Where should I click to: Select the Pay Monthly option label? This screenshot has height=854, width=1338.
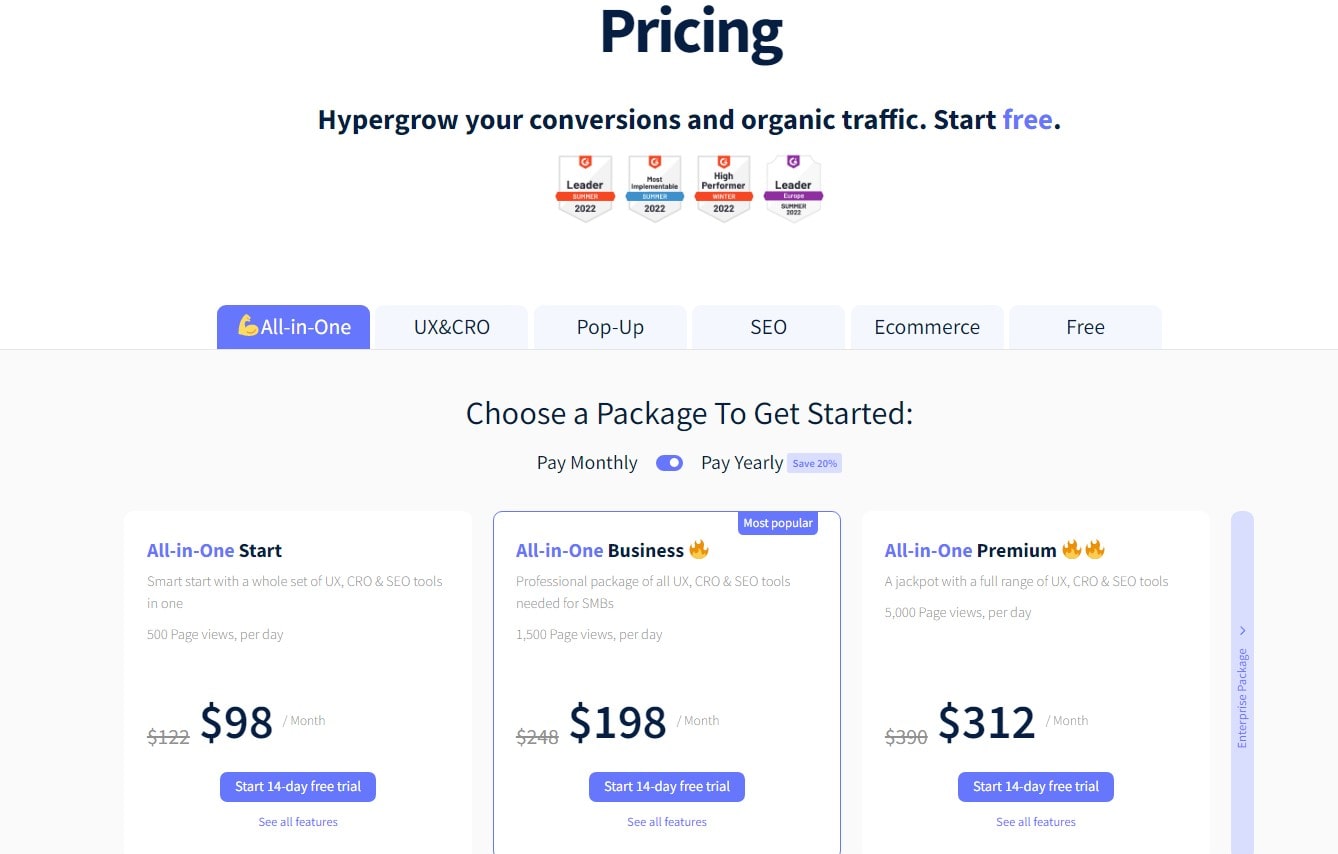(x=587, y=463)
